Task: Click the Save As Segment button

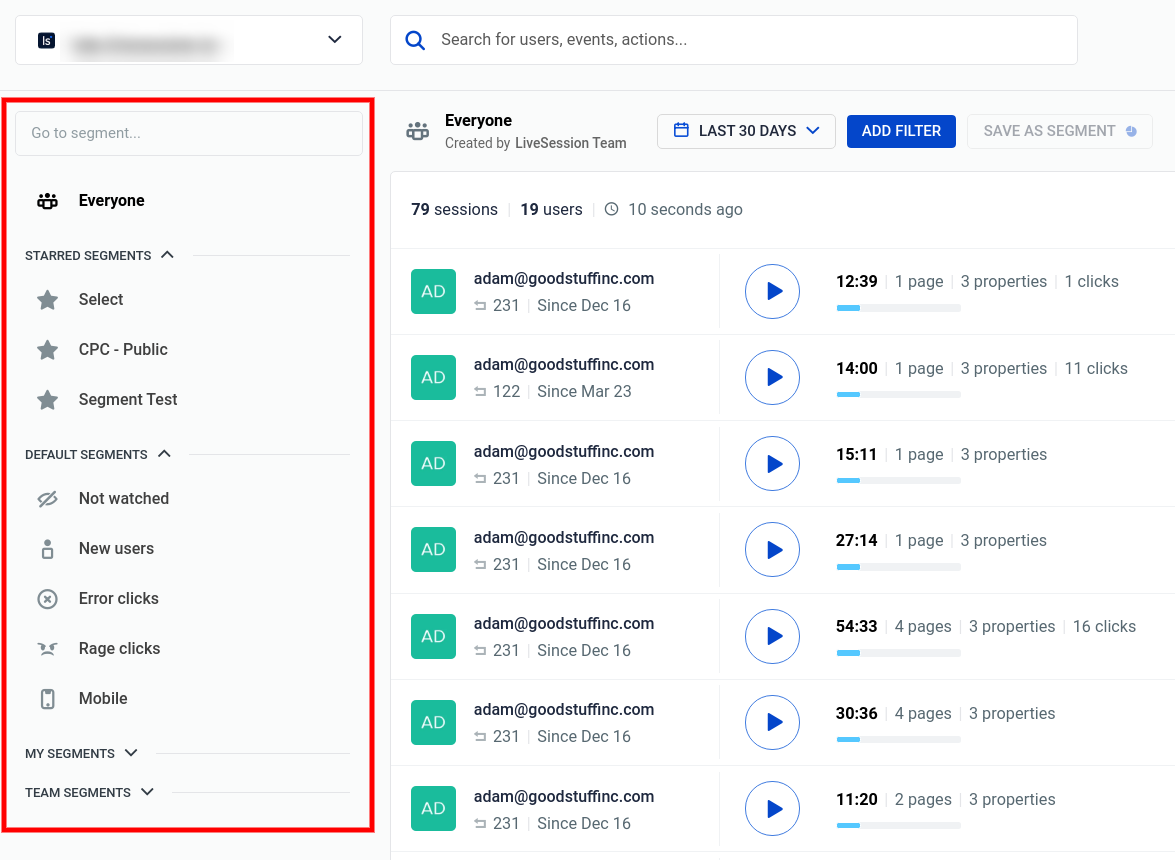Action: pyautogui.click(x=1060, y=131)
